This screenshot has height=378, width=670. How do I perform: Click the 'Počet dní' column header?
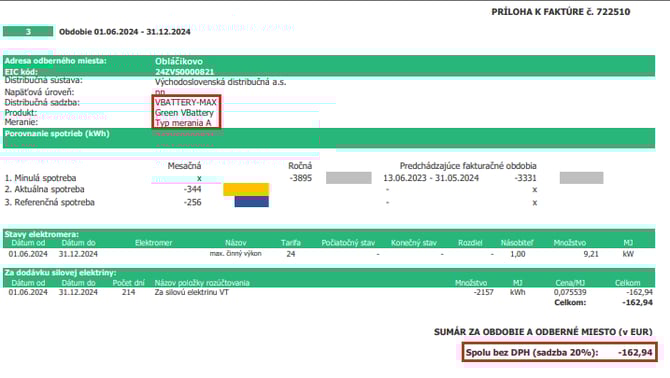[129, 283]
